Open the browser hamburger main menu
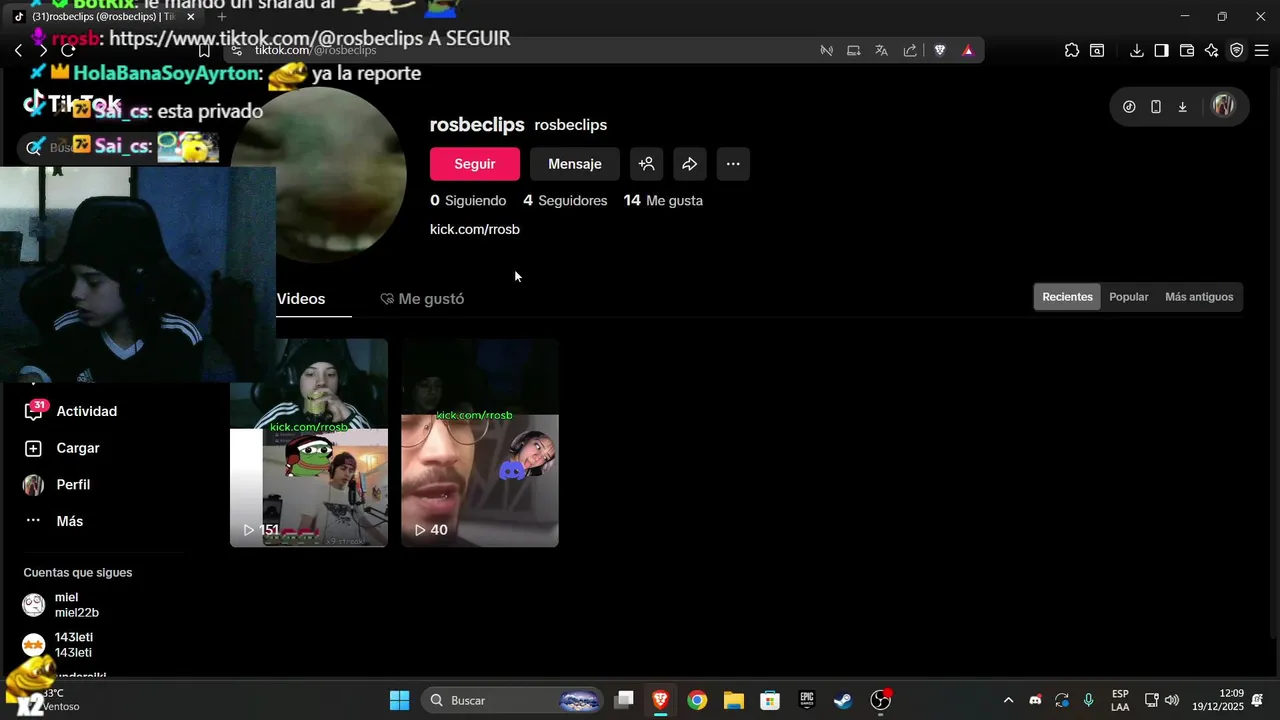The height and width of the screenshot is (720, 1280). coord(1262,50)
